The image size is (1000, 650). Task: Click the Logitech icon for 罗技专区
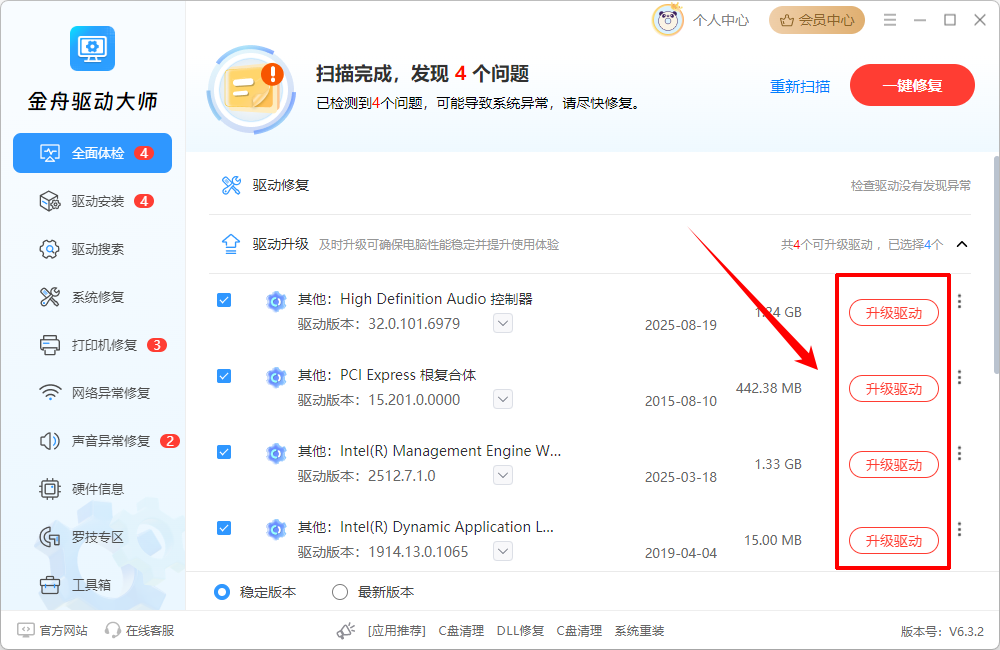[x=50, y=537]
